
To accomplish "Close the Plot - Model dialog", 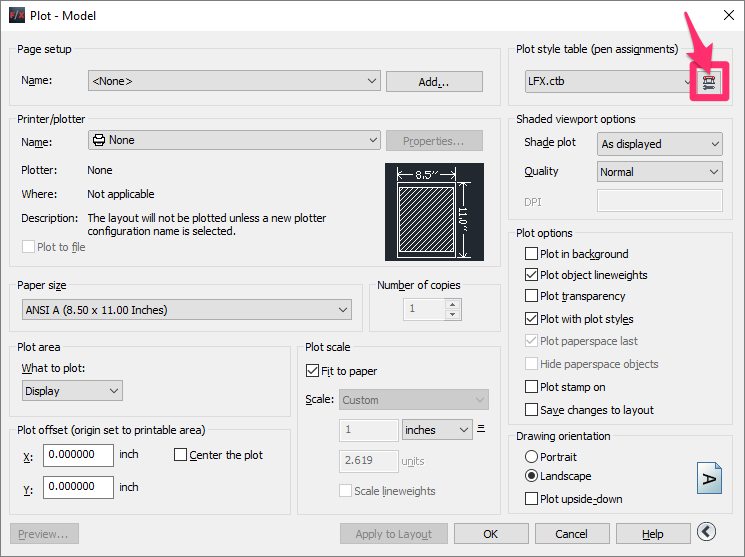I will tap(729, 15).
